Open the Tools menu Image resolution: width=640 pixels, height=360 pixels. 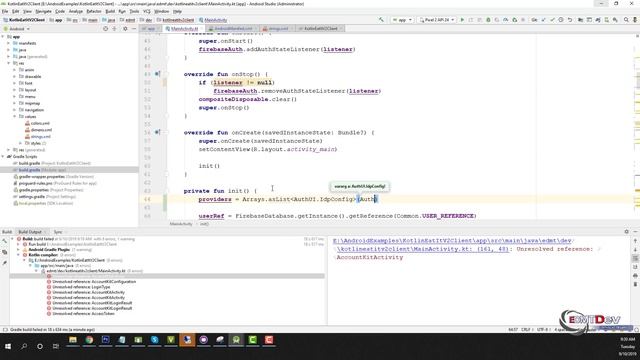coord(134,11)
